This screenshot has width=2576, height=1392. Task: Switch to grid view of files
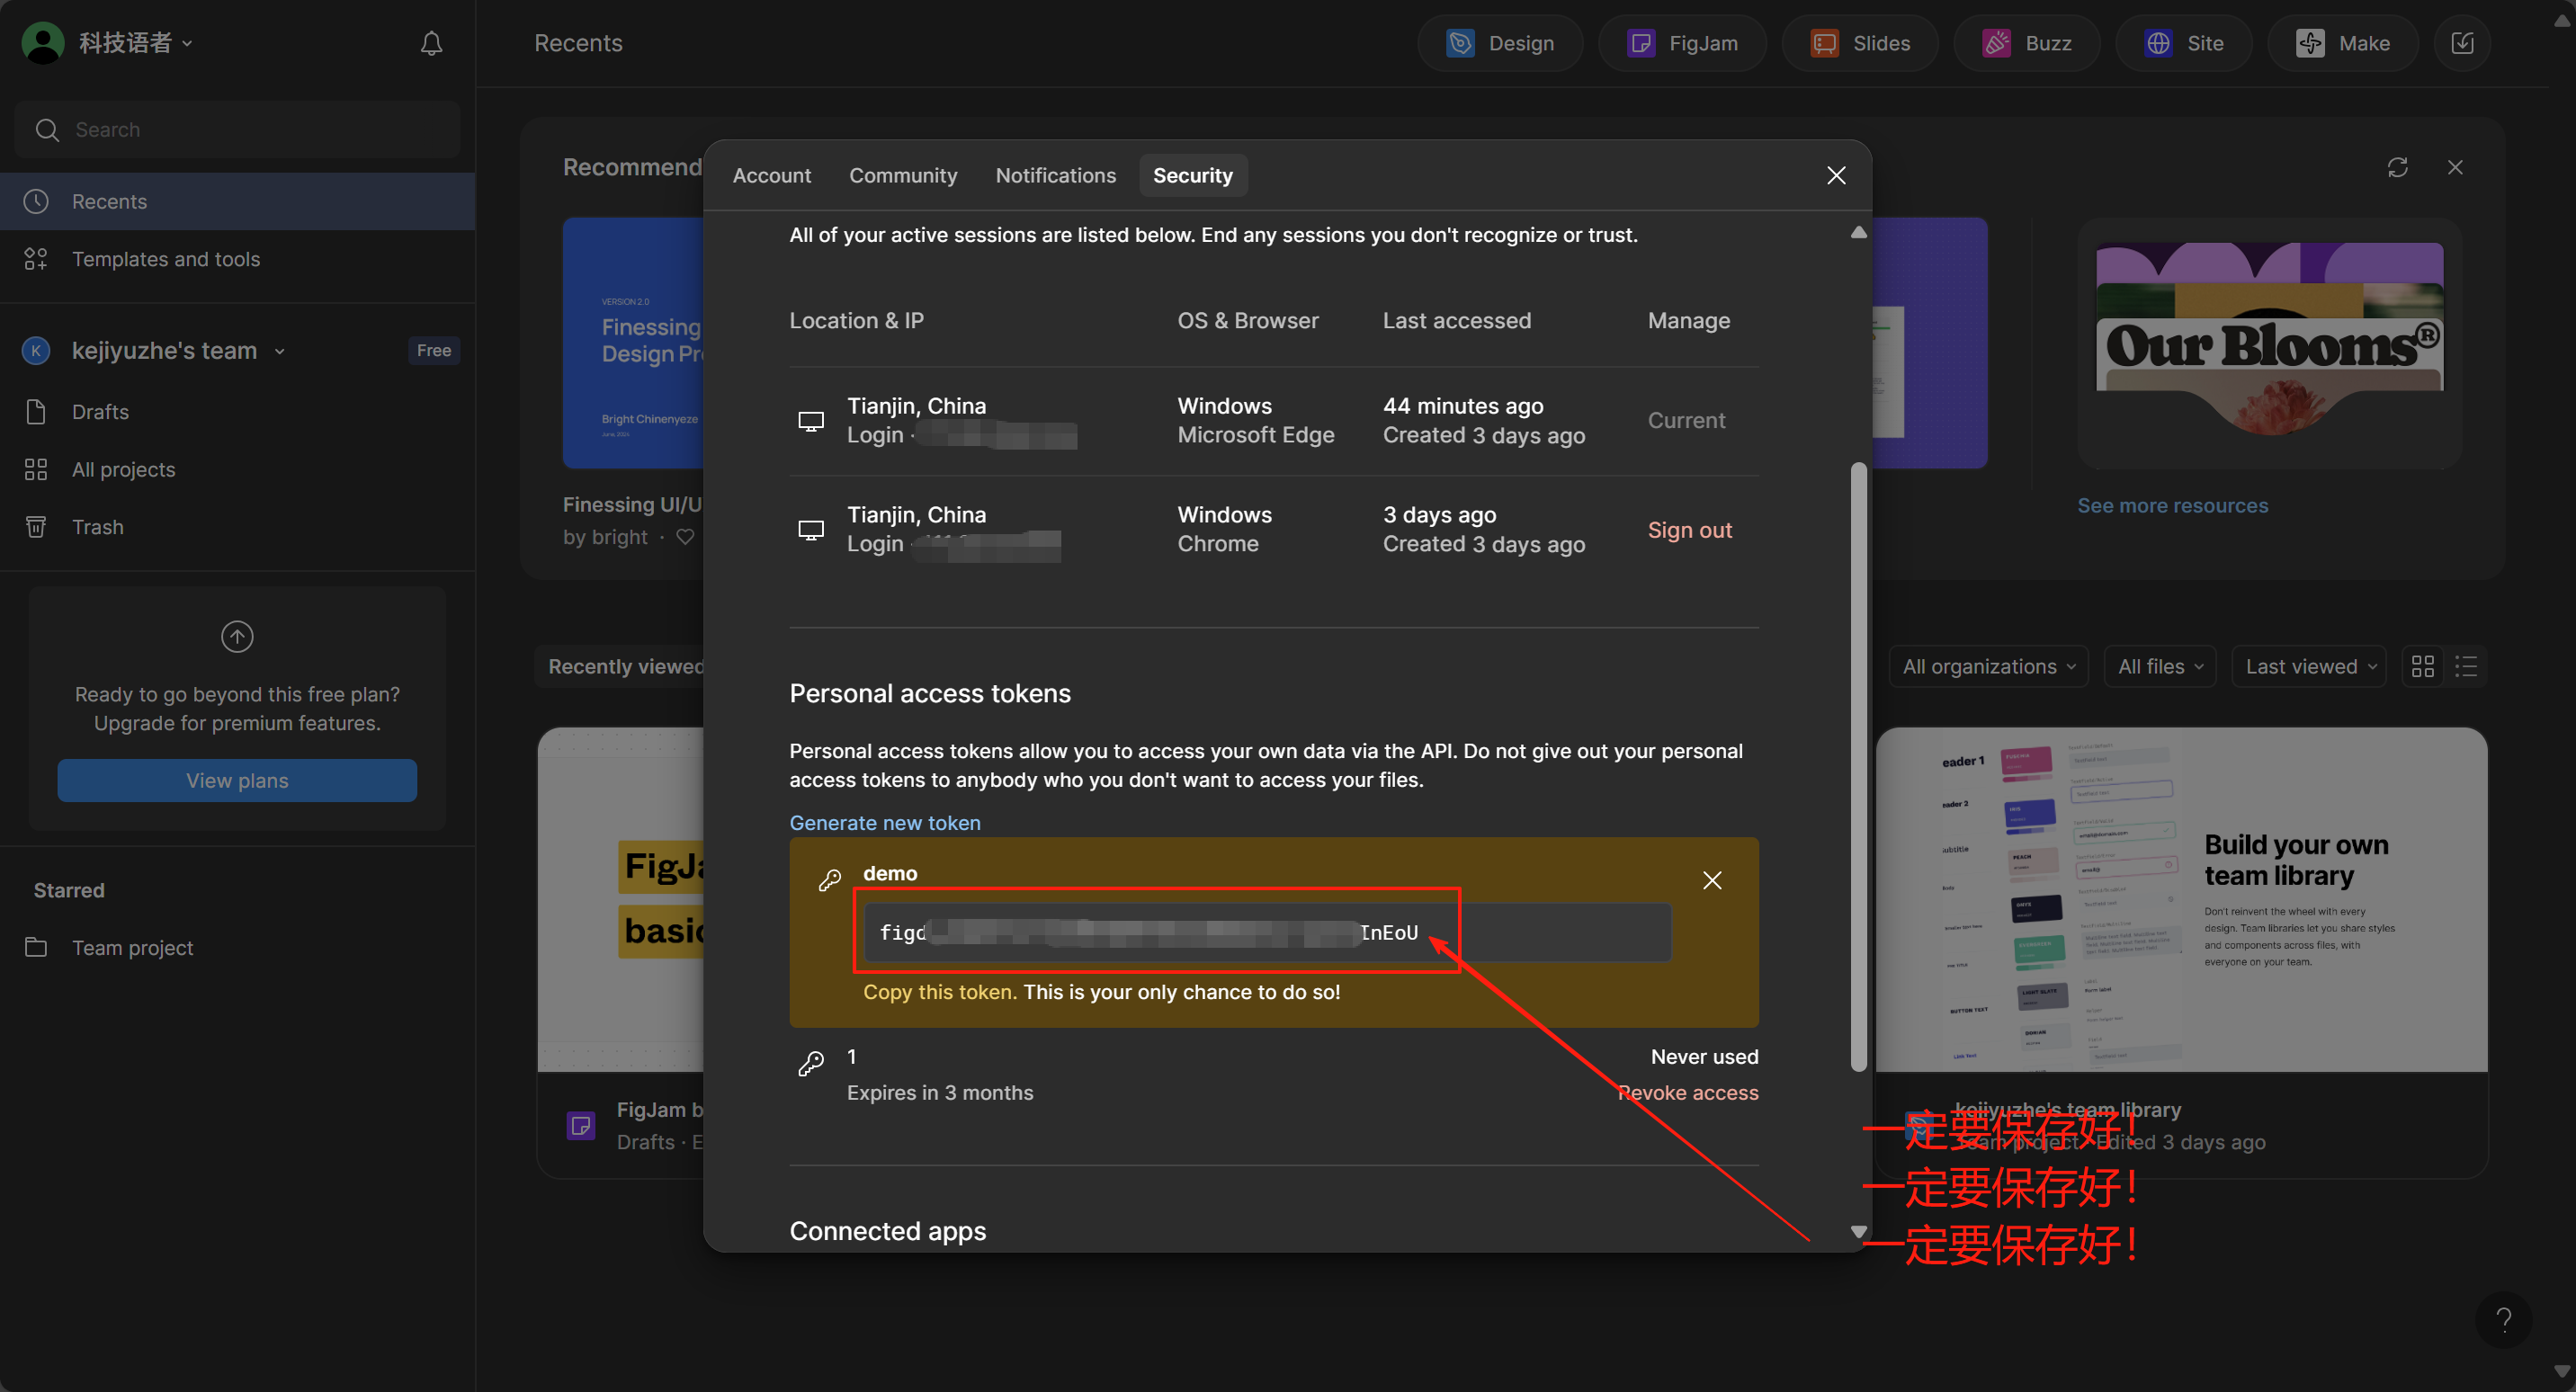[2423, 666]
